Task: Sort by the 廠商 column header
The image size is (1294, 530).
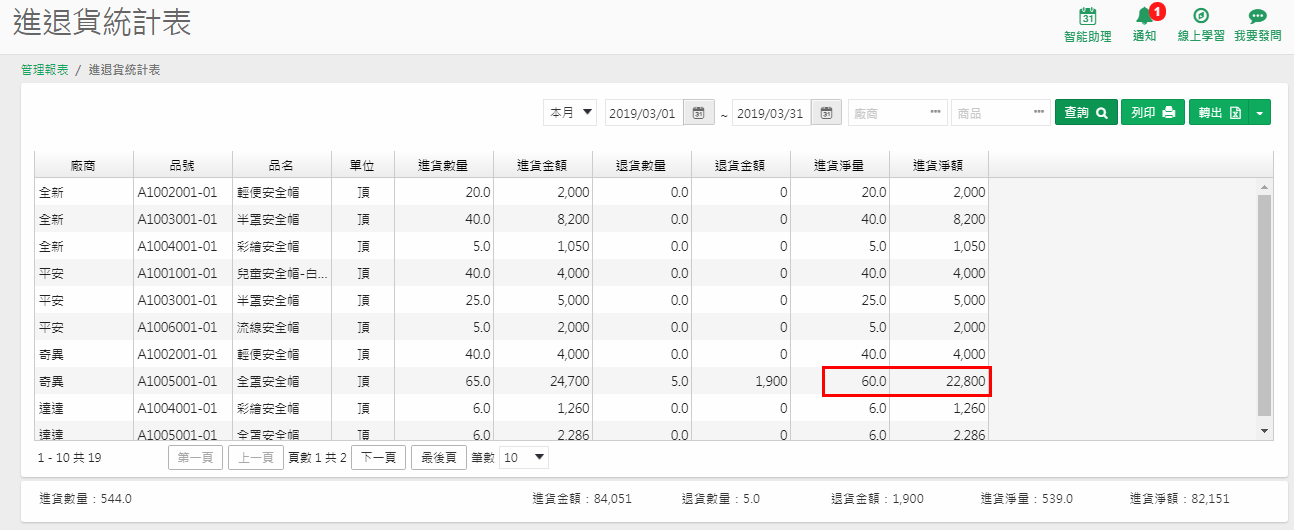Action: click(85, 165)
